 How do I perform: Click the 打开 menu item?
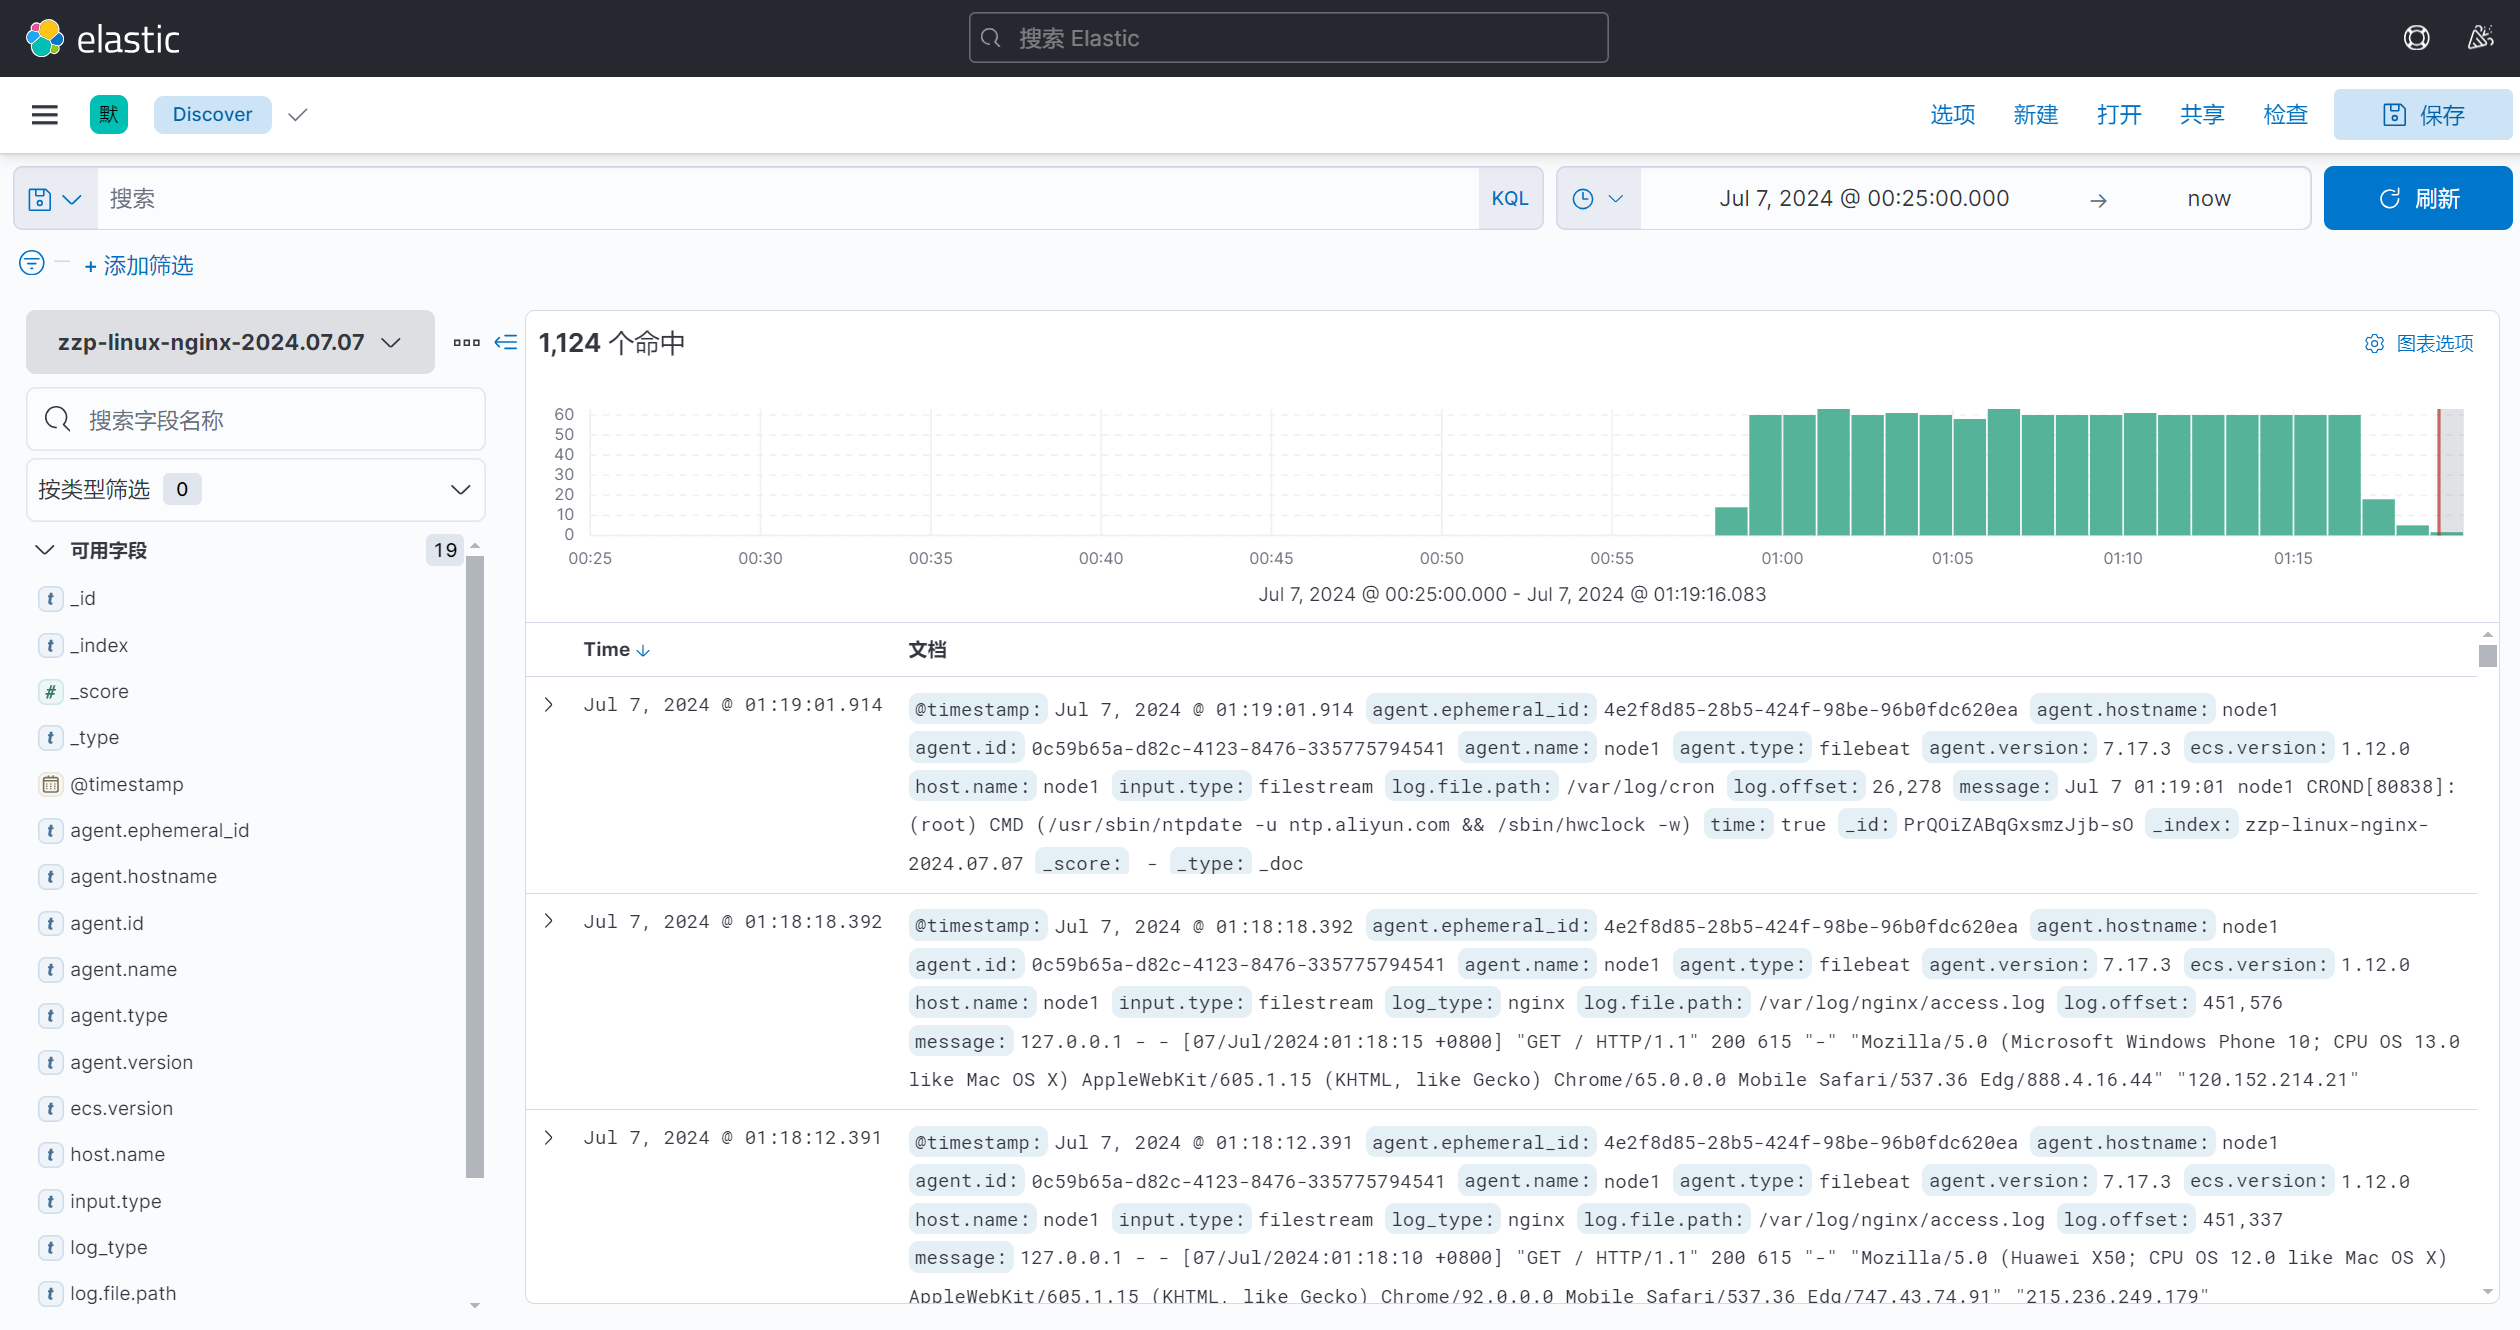(2119, 115)
